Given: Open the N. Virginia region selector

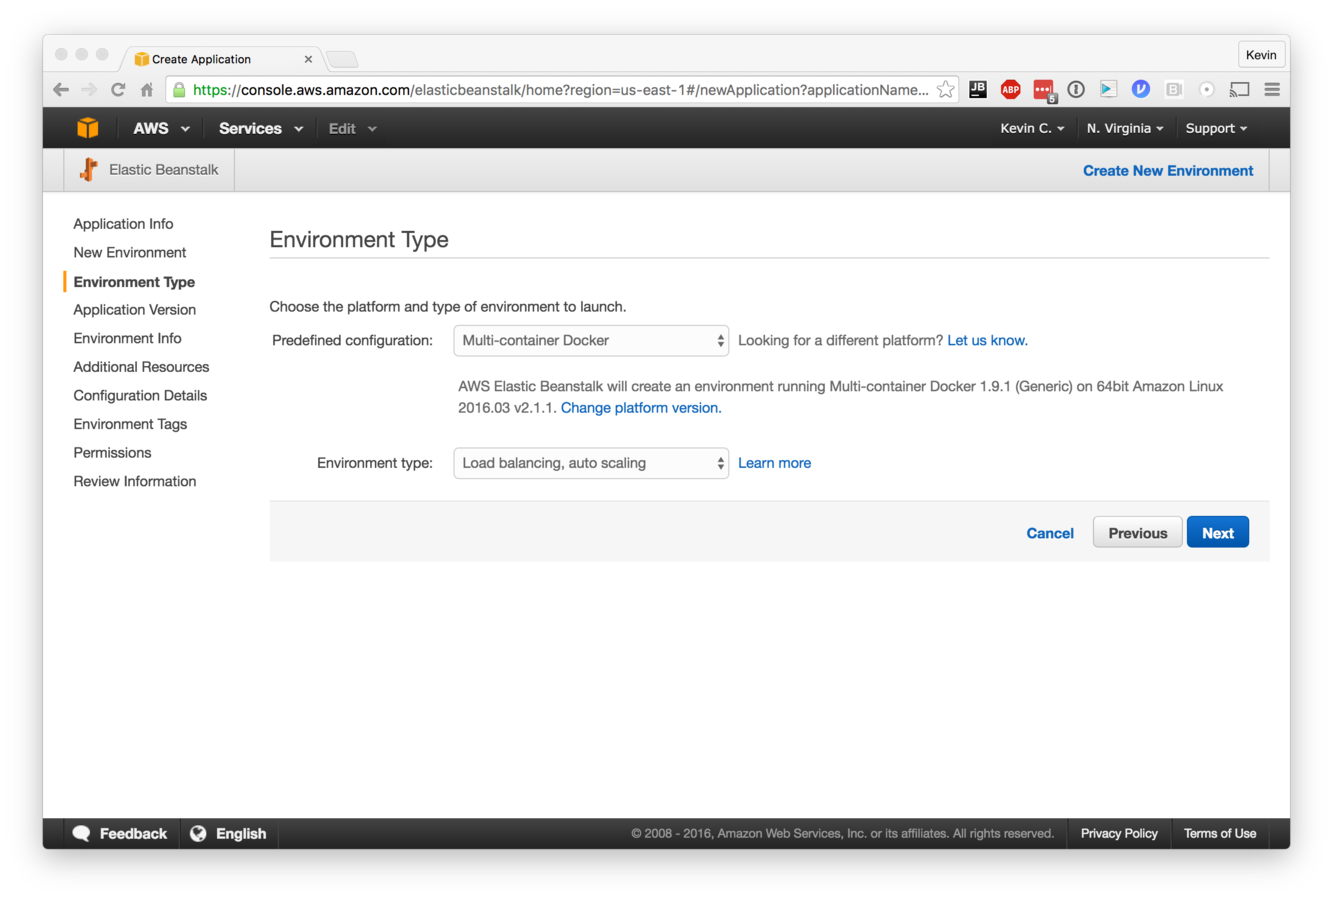Looking at the screenshot, I should pyautogui.click(x=1125, y=128).
